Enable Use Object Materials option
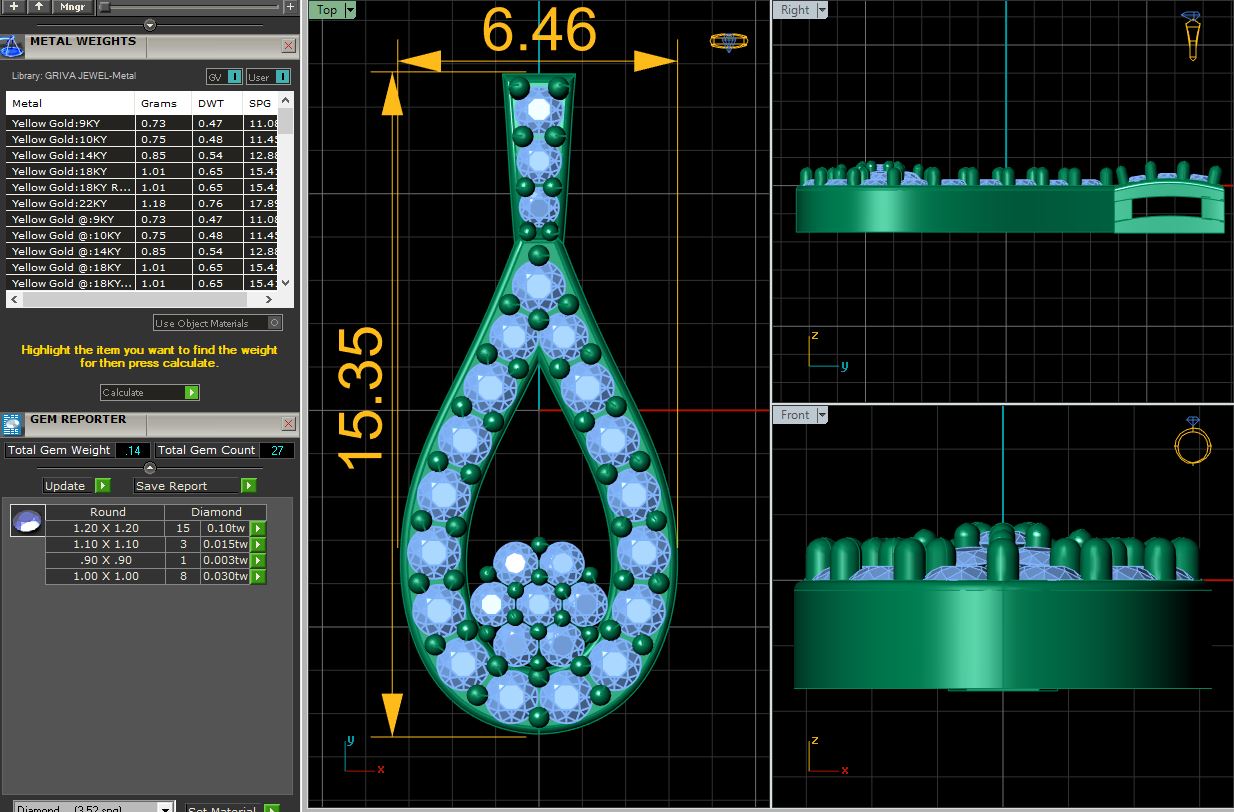1234x812 pixels. (x=275, y=323)
